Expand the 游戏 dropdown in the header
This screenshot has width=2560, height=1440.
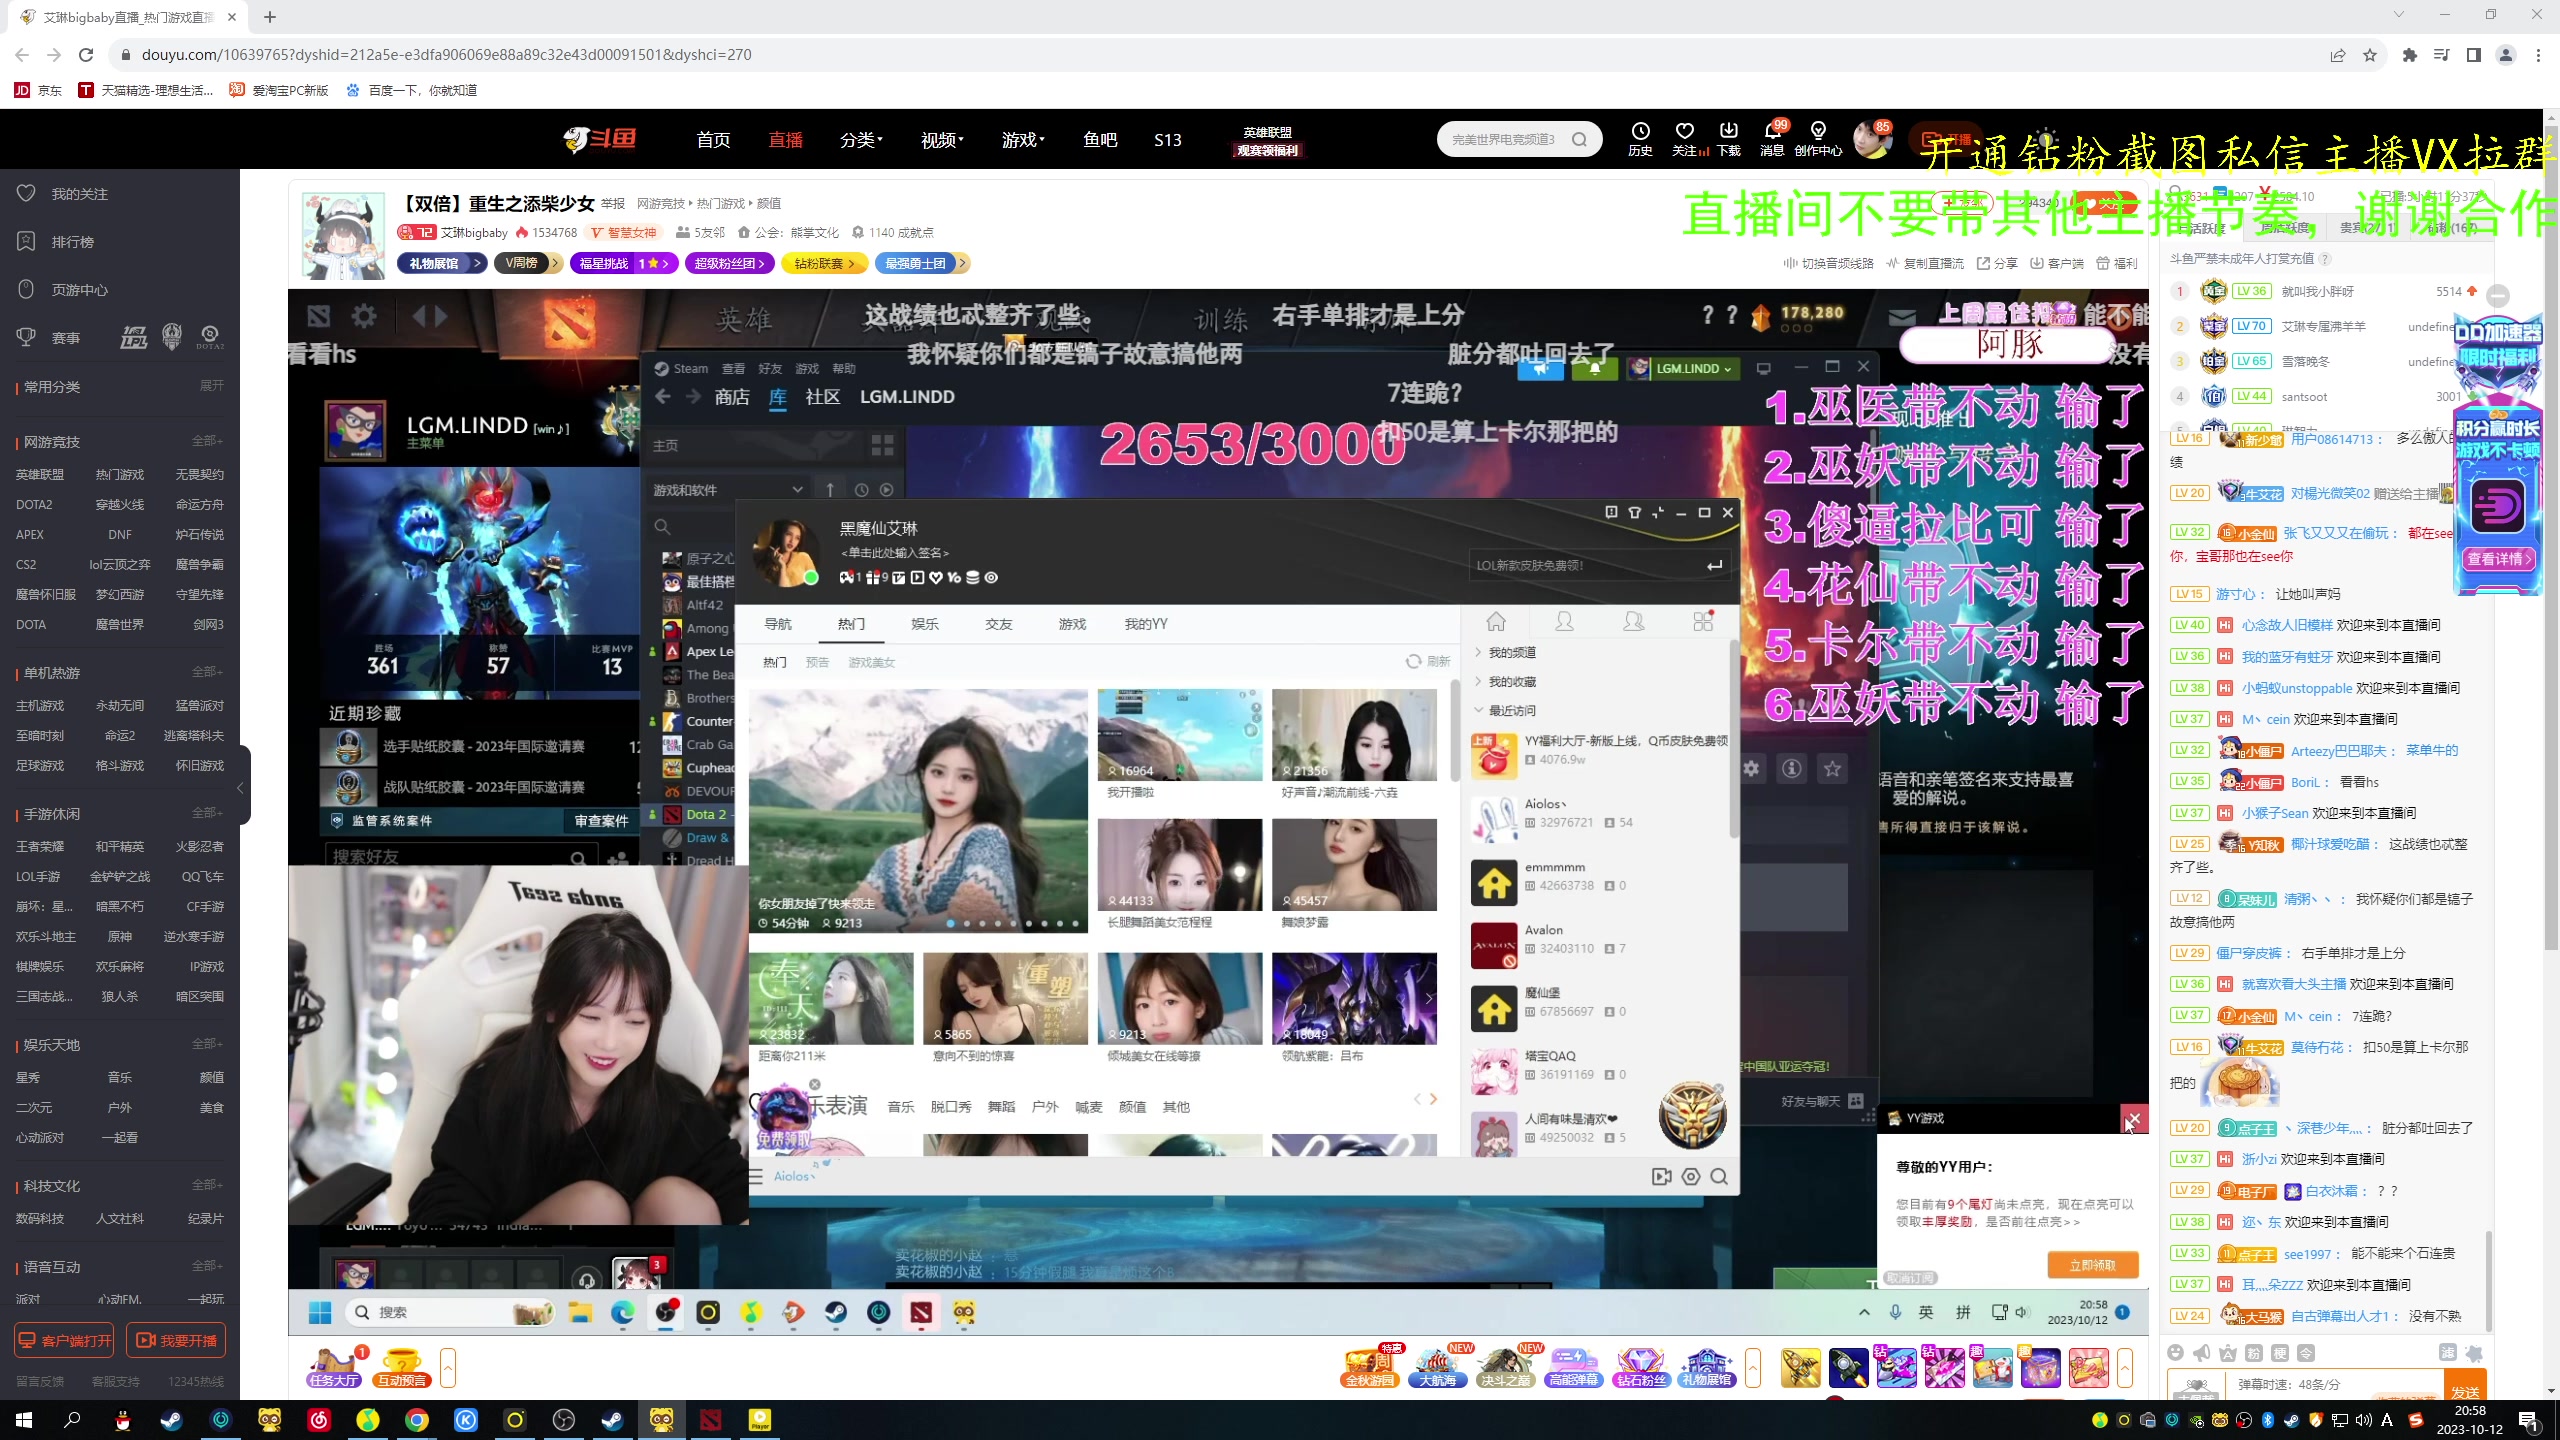[x=1023, y=140]
